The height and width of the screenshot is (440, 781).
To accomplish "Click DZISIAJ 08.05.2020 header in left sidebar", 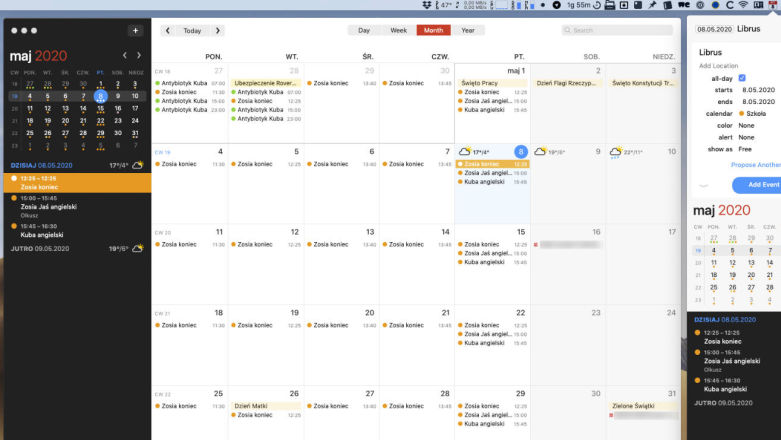I will click(x=41, y=165).
